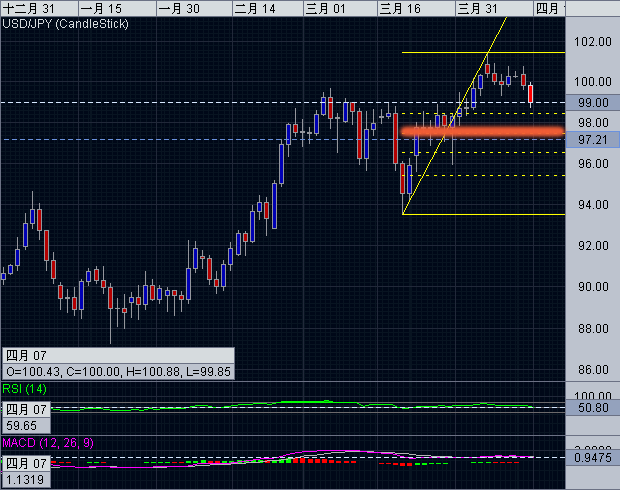Click the 96.00 price axis label

coord(592,164)
